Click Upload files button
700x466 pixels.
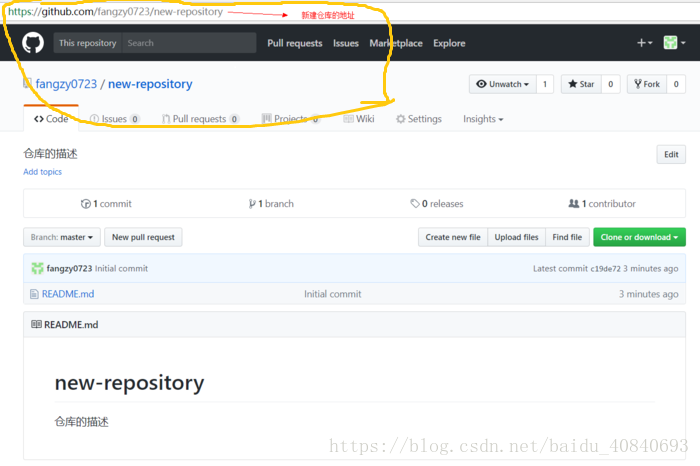pos(516,237)
